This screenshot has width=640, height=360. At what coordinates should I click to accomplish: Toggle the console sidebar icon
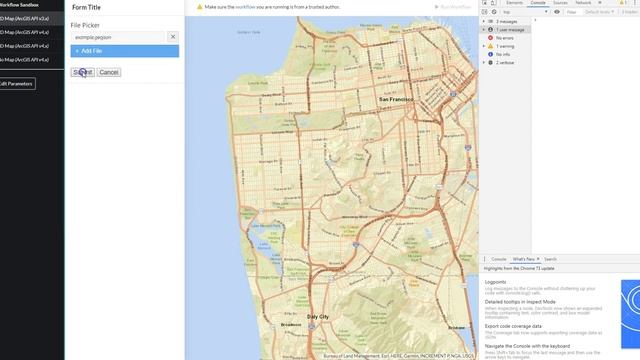coord(484,12)
